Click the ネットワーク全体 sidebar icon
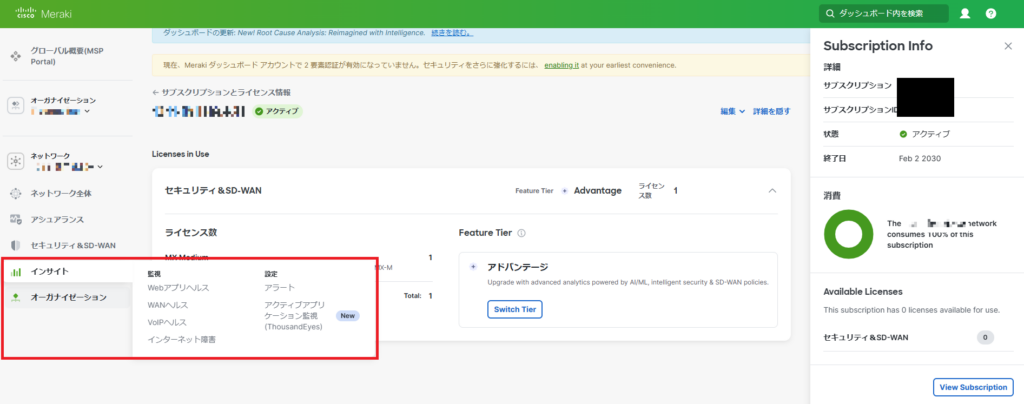Screen dimensions: 1024x404 coord(16,194)
